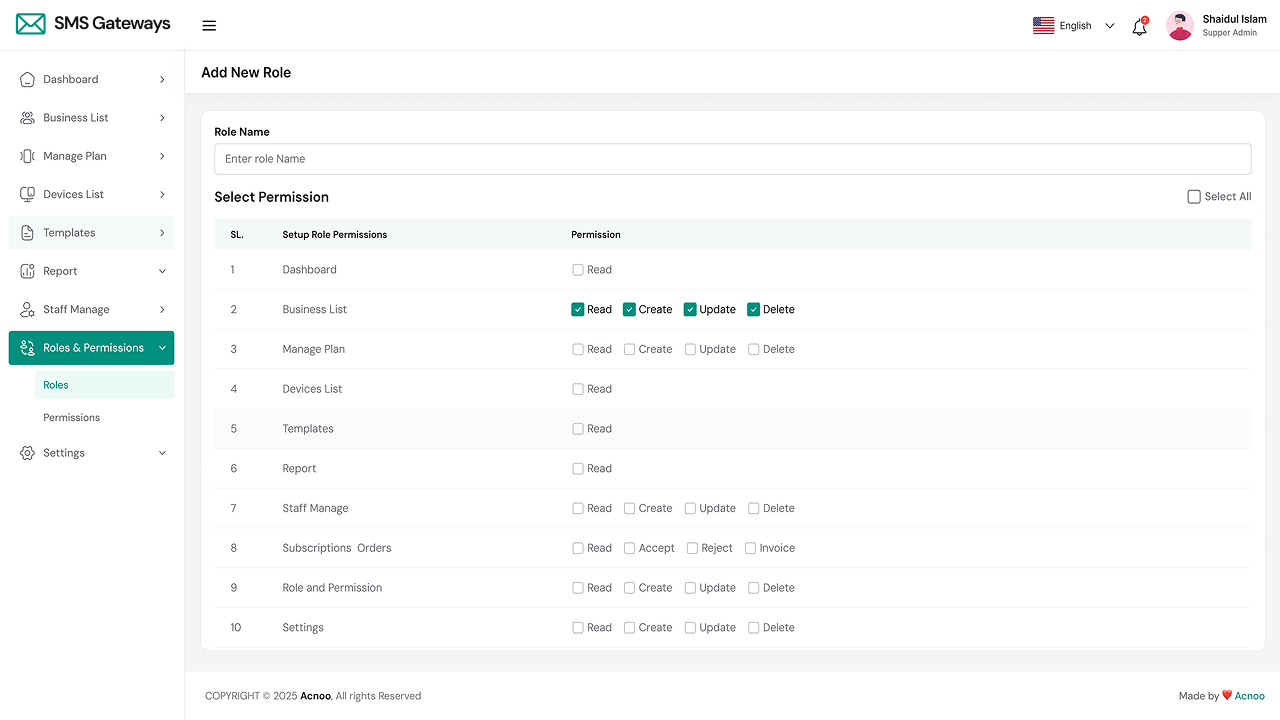Click the Acnoo link in footer

(x=1249, y=696)
